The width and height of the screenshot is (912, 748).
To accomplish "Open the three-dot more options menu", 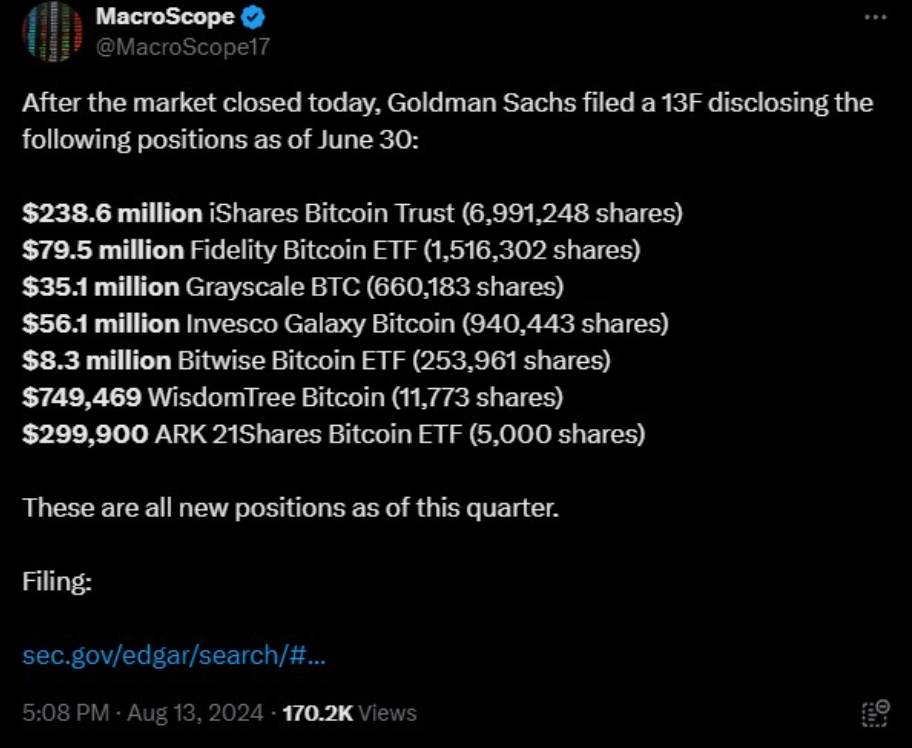I will (x=875, y=17).
